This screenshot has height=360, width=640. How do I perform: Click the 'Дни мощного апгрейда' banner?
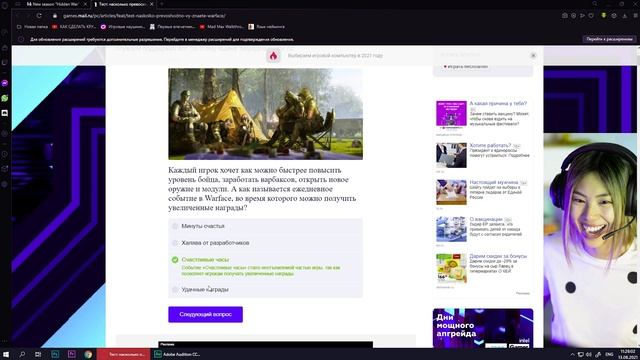click(483, 328)
